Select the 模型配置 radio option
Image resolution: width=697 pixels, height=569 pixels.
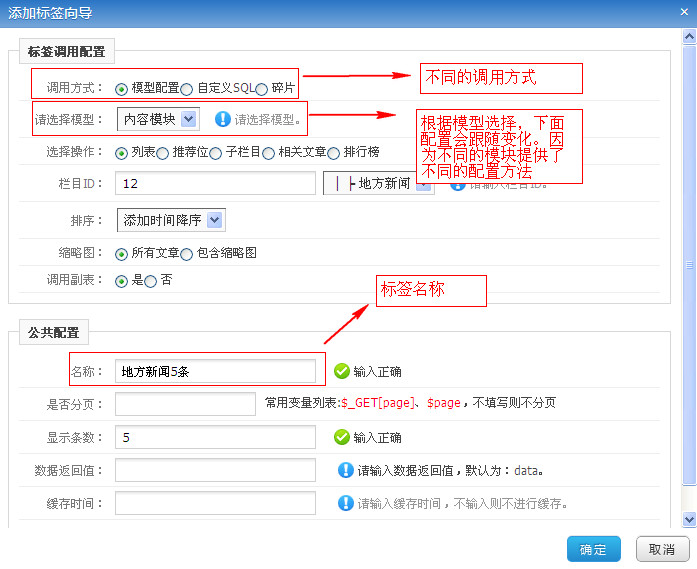click(122, 89)
